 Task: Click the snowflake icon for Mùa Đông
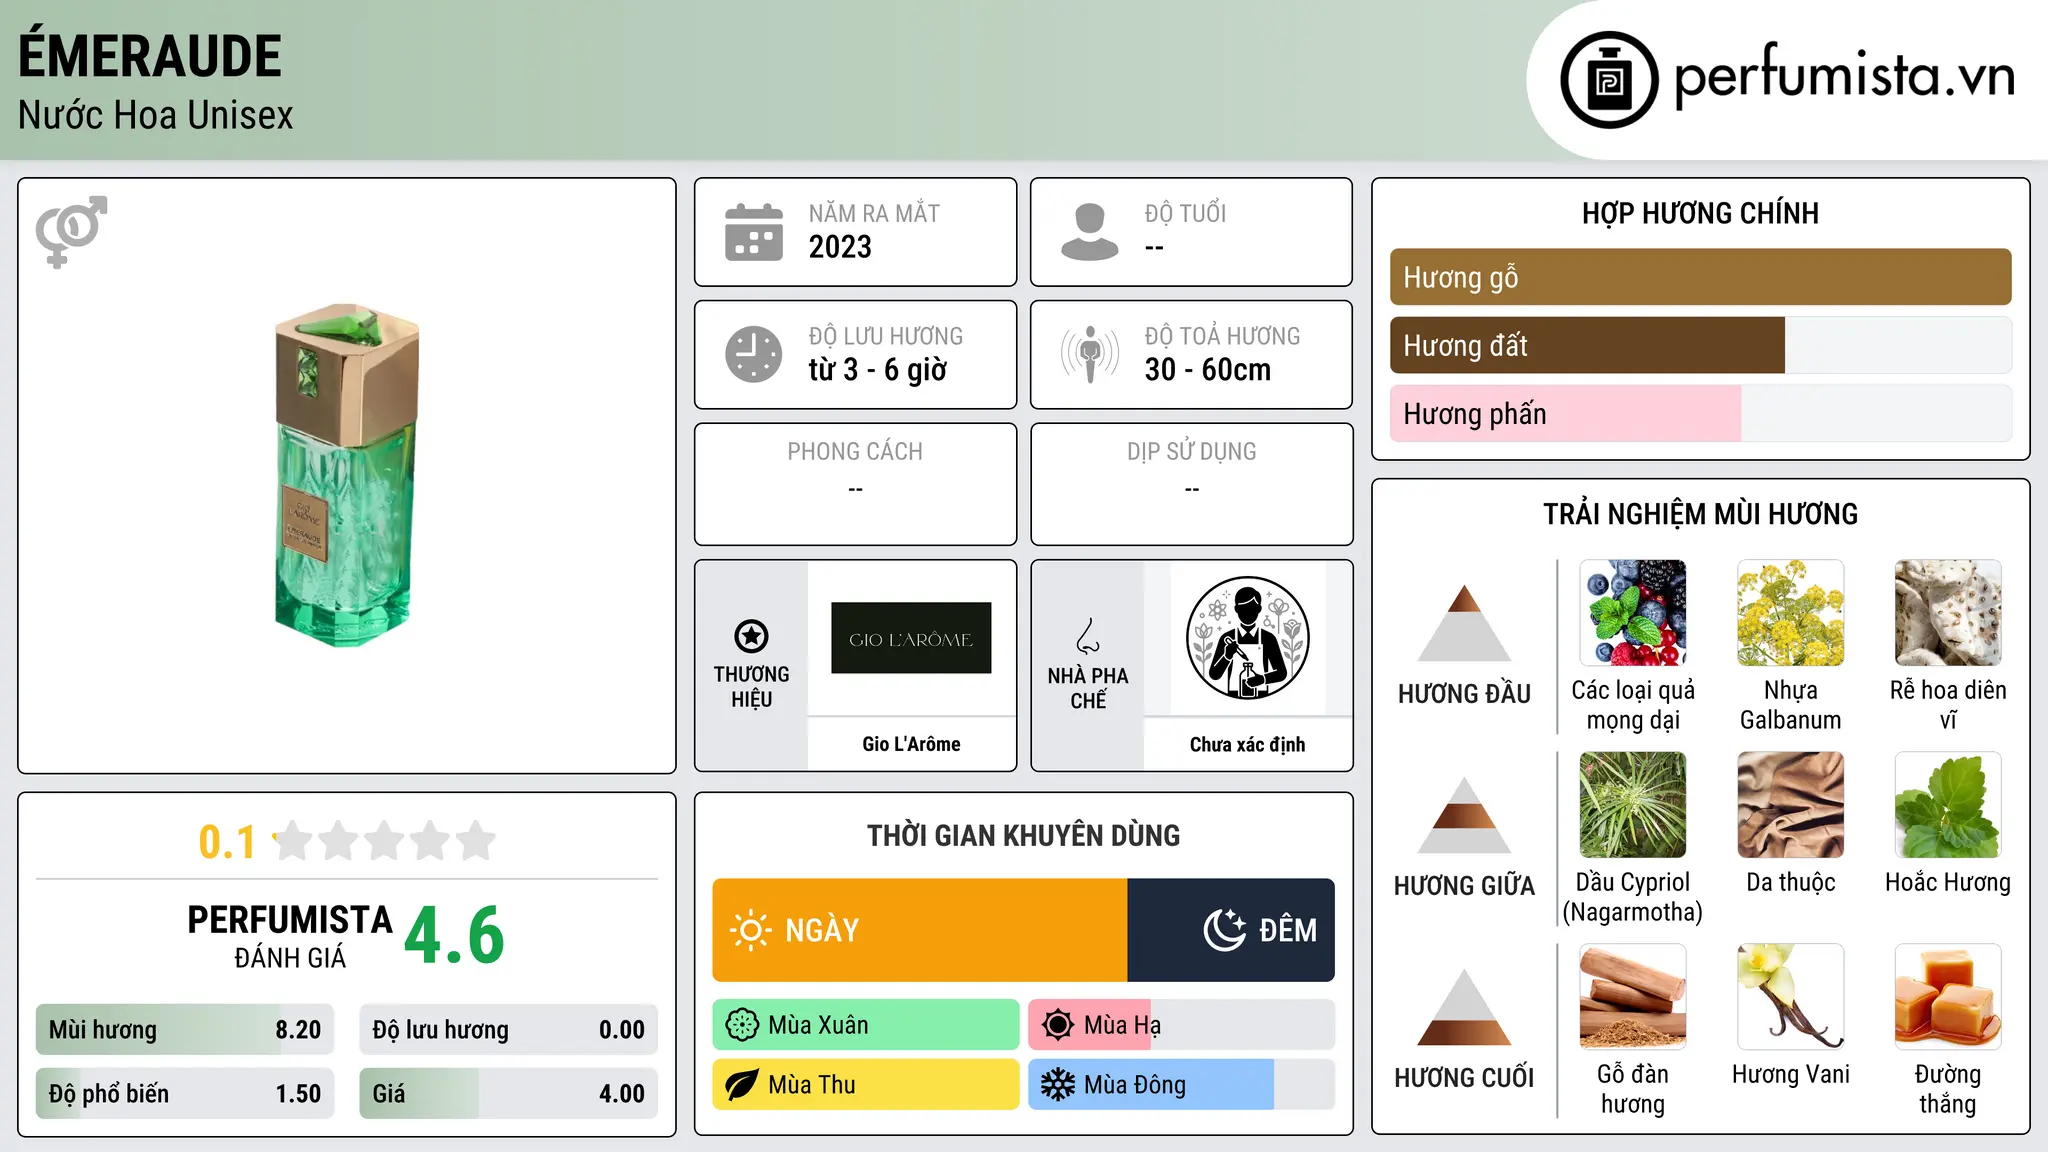(1058, 1085)
